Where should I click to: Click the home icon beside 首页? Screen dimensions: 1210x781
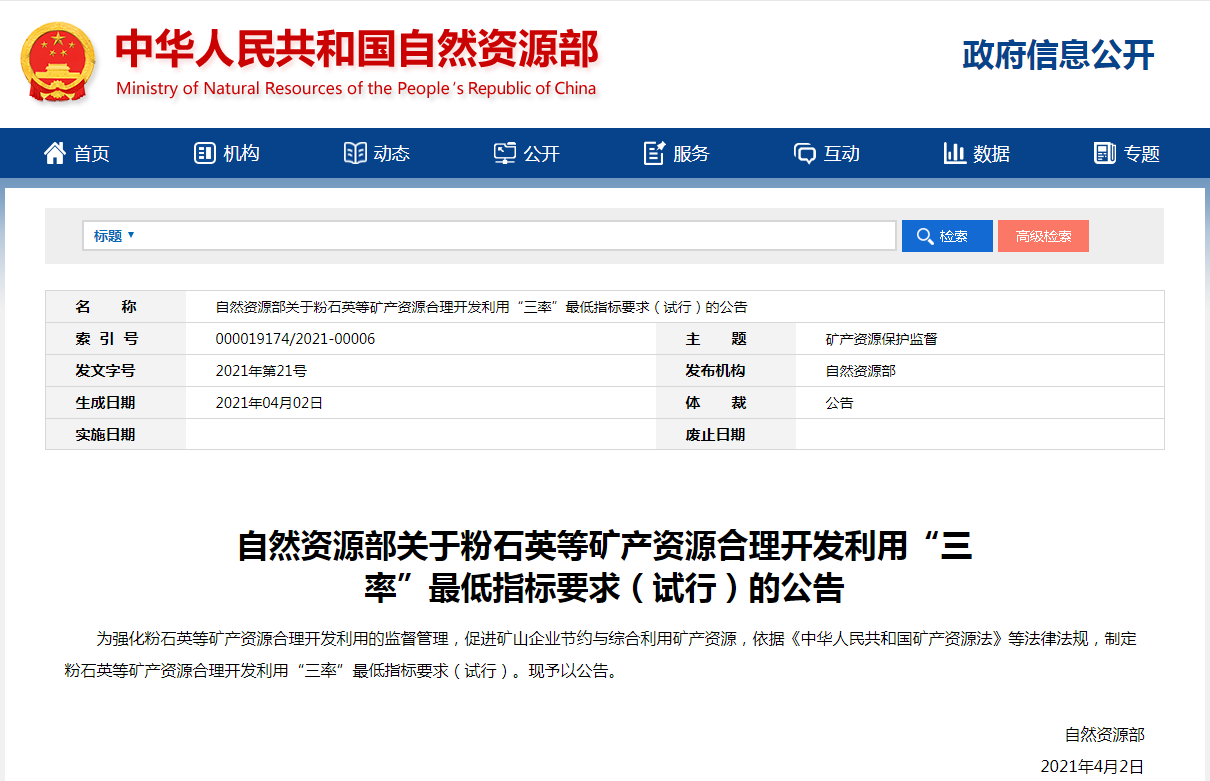[54, 153]
